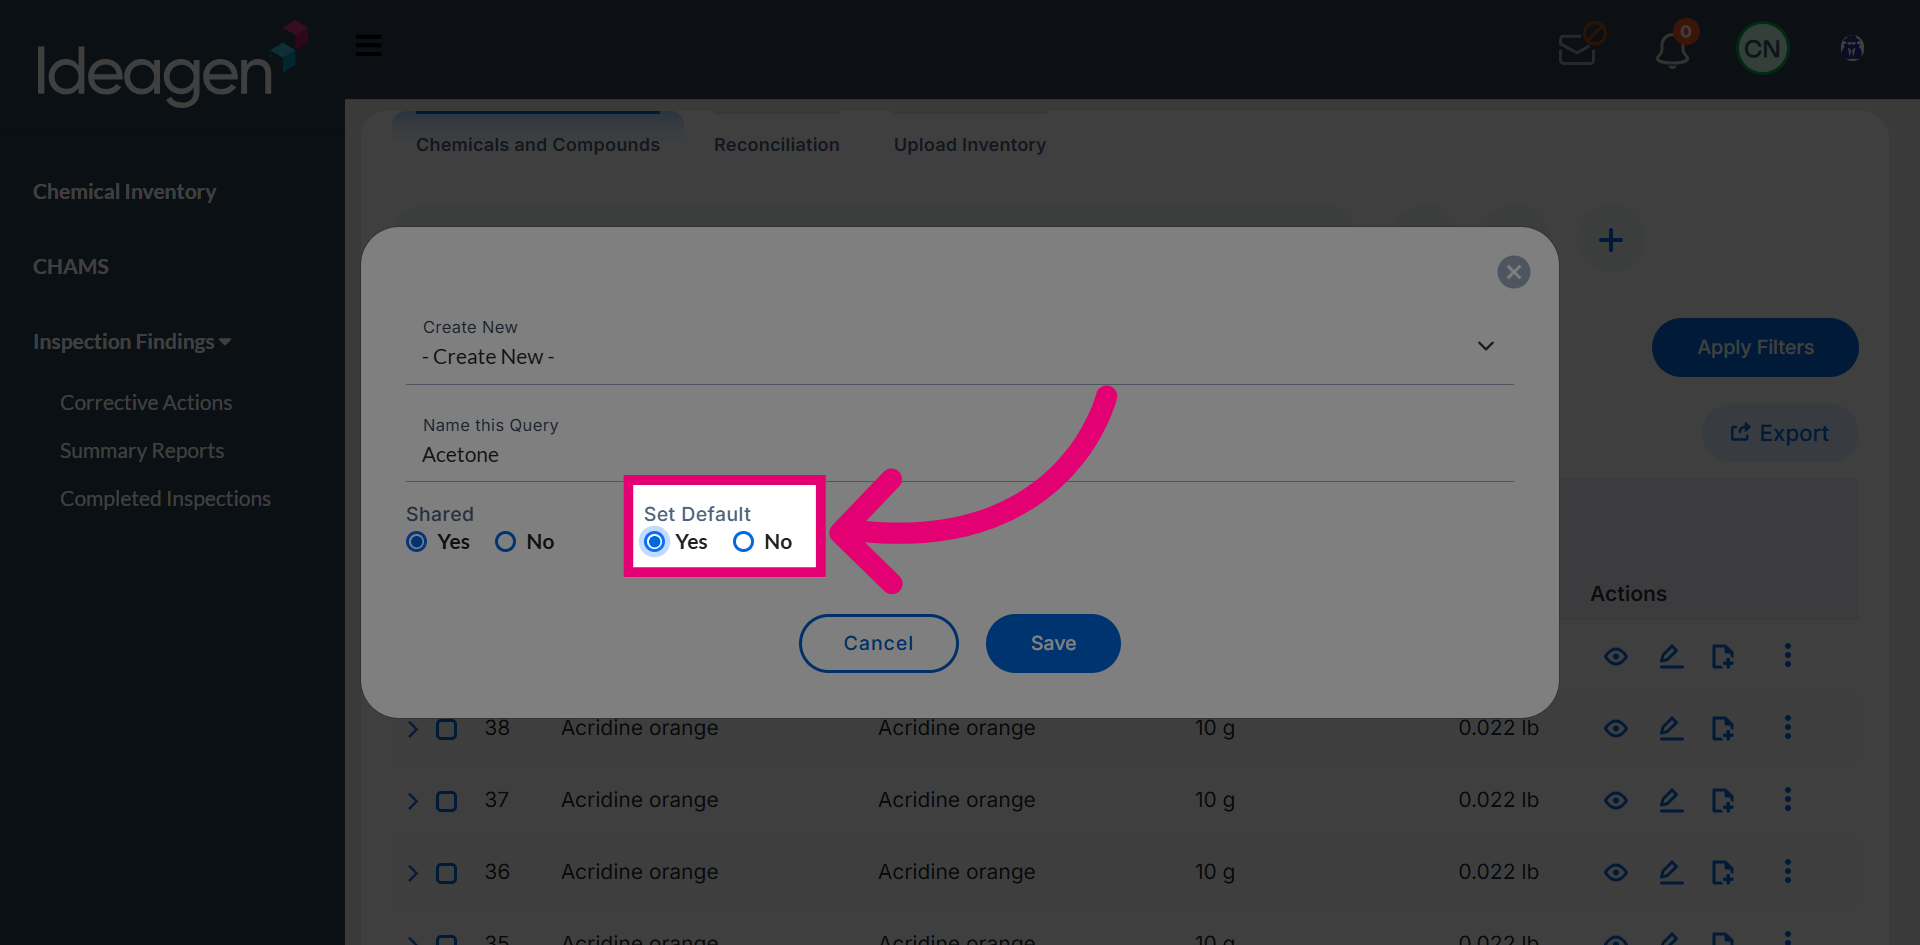
Task: Expand row 38 chevron
Action: pos(413,729)
